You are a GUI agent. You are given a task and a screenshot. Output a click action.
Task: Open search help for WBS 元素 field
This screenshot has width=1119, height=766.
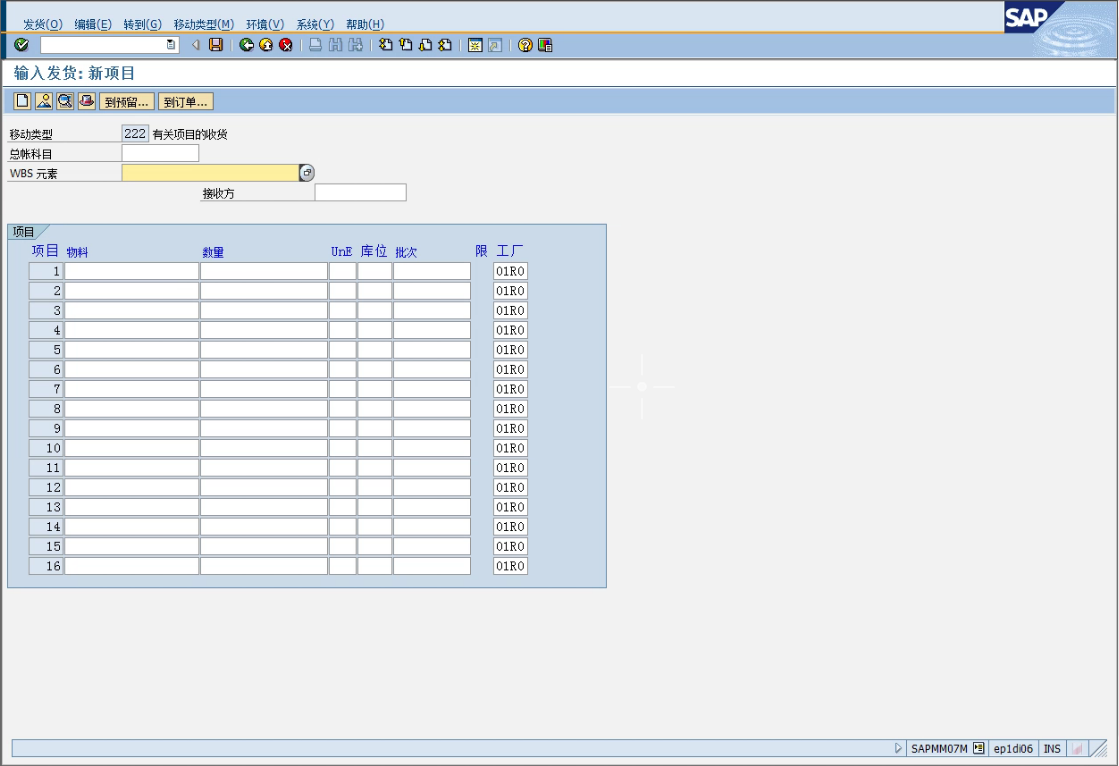[307, 173]
